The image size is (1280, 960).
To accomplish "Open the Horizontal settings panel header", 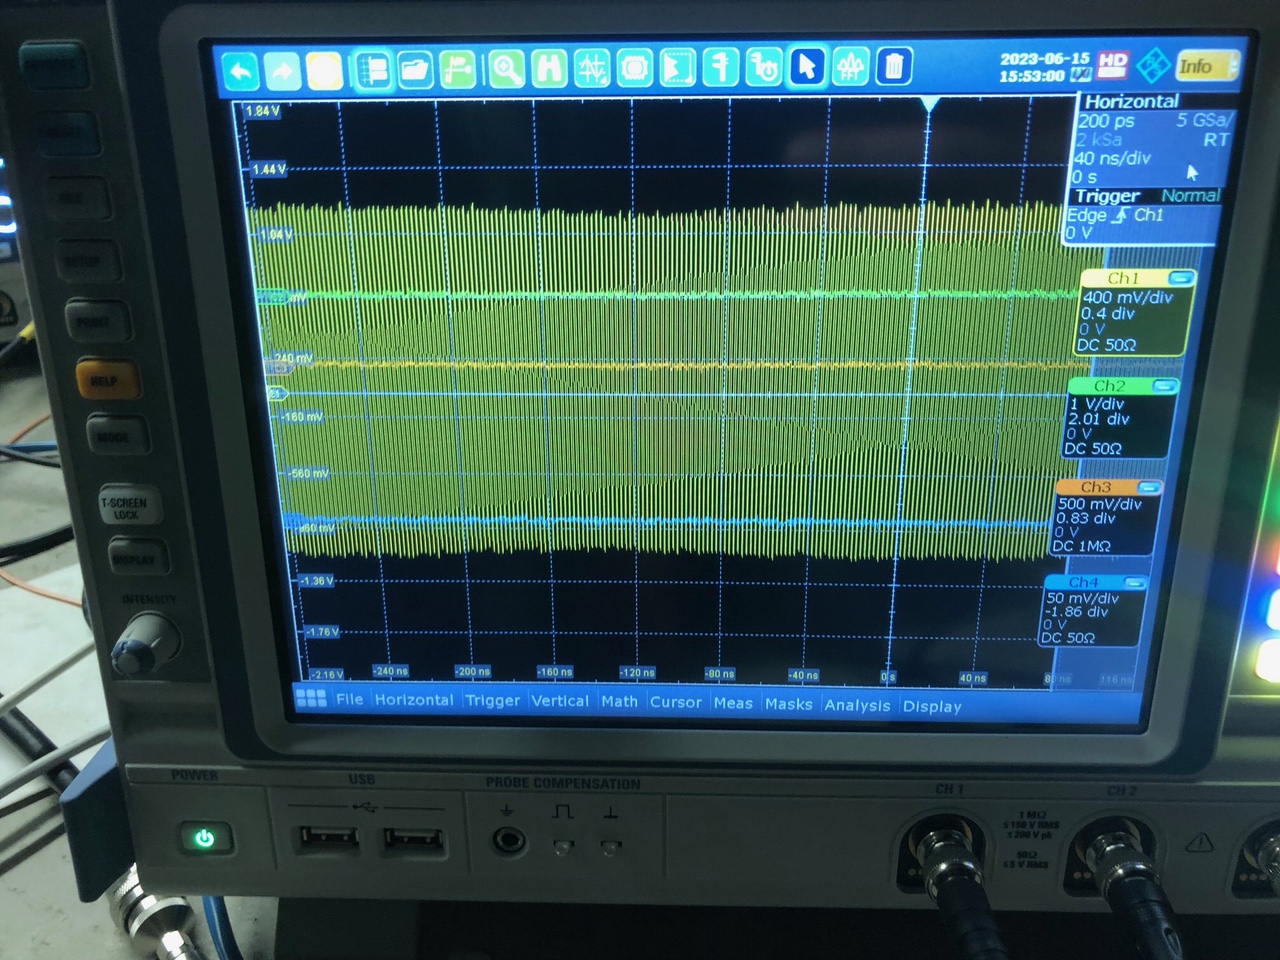I will click(x=1131, y=101).
